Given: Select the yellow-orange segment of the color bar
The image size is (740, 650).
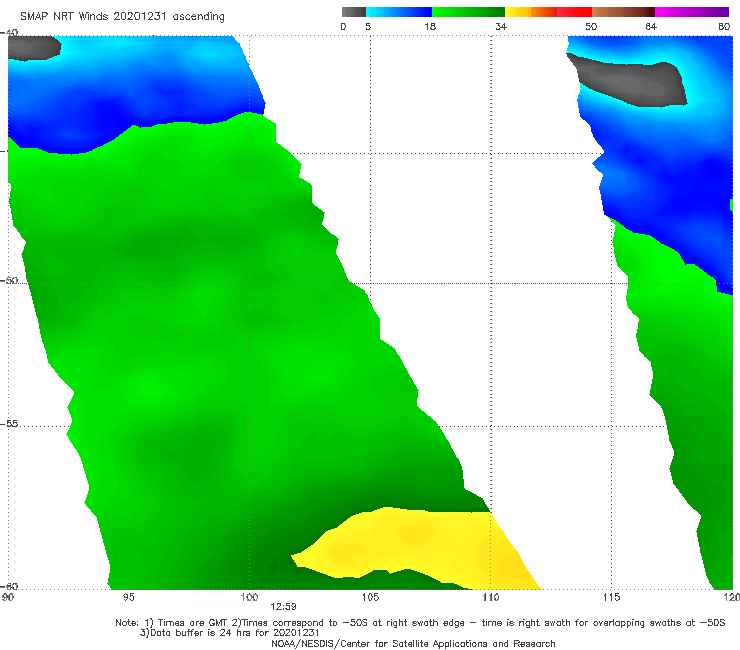Looking at the screenshot, I should (531, 12).
